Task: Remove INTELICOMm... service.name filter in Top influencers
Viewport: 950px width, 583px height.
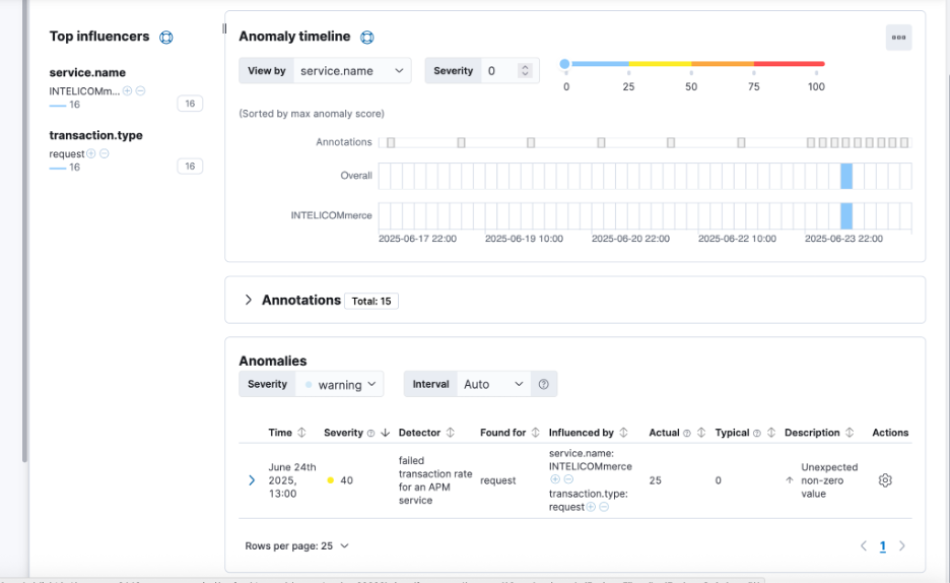Action: tap(141, 91)
